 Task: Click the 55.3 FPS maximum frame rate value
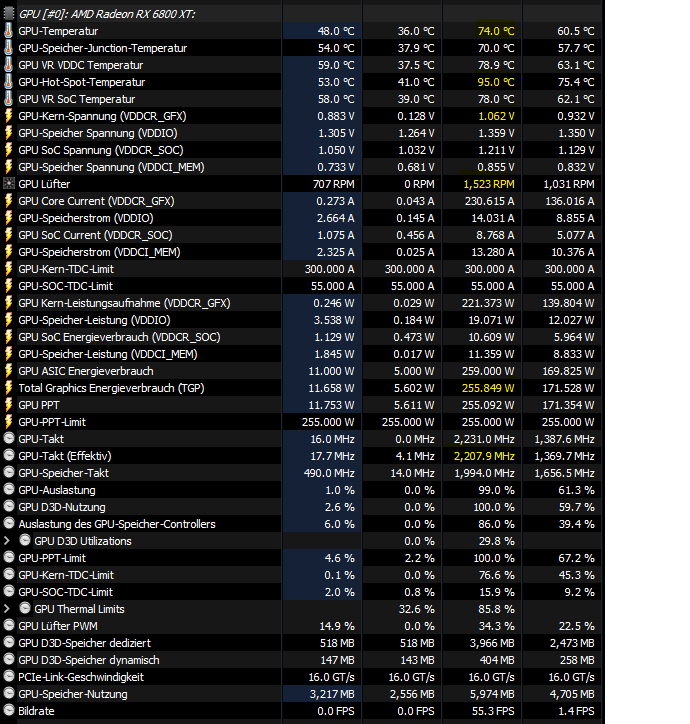[493, 711]
